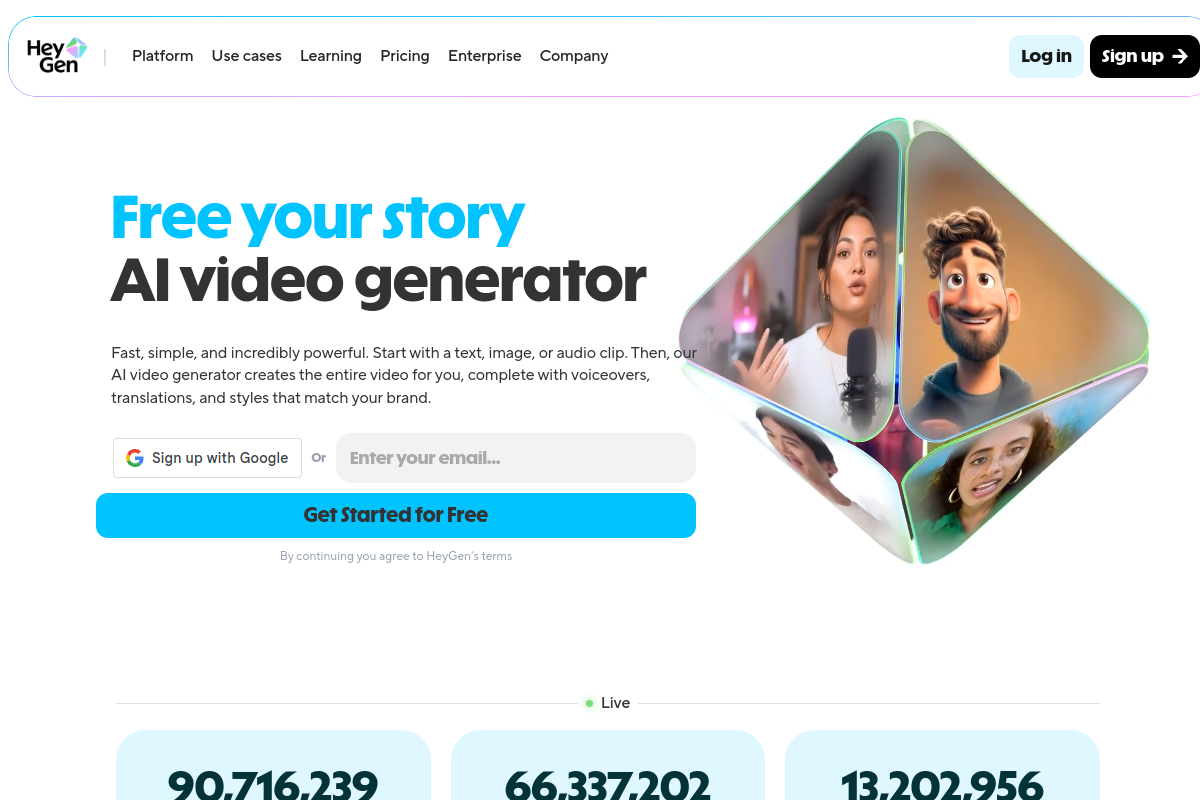1200x800 pixels.
Task: Click the Log in button
Action: [x=1046, y=56]
